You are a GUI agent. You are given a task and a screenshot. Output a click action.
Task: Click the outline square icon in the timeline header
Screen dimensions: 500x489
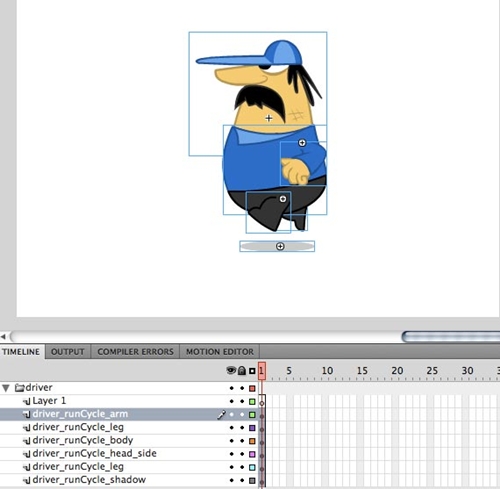click(x=252, y=371)
